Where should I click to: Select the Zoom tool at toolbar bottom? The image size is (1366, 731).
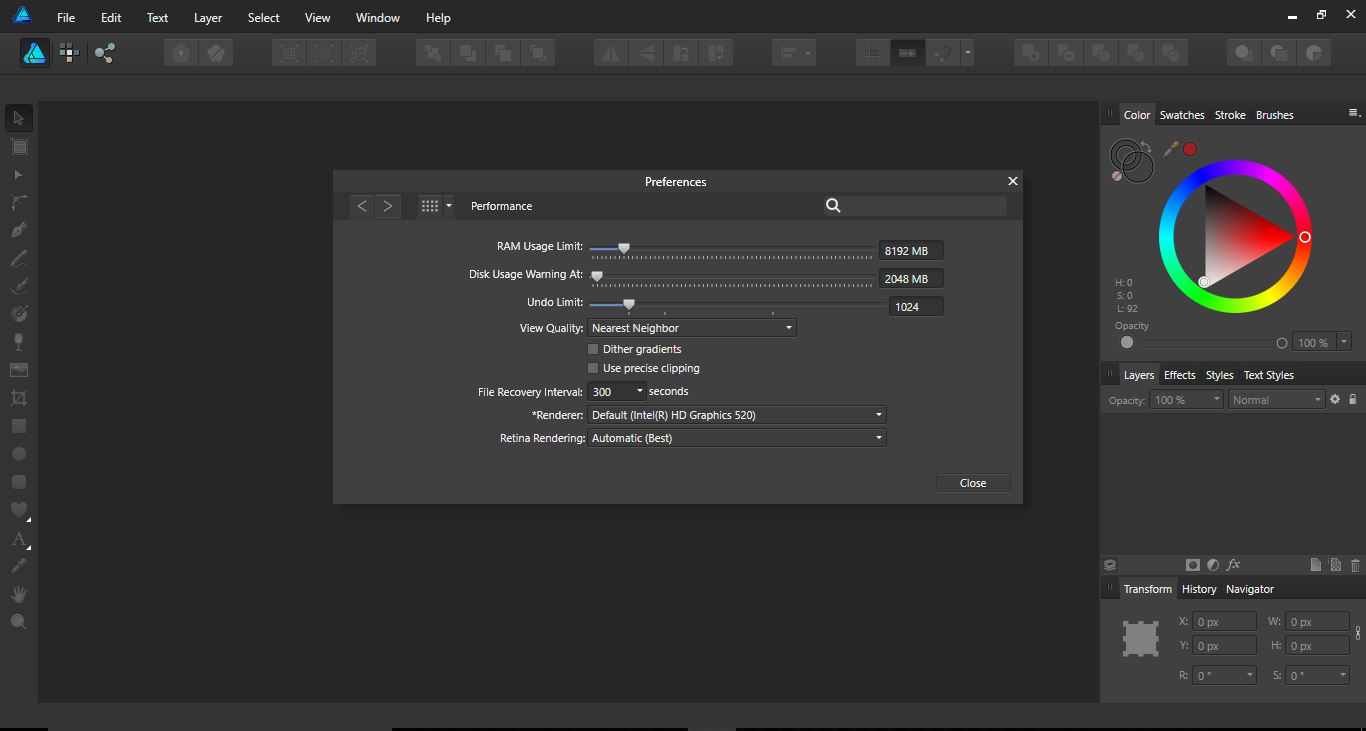[18, 621]
